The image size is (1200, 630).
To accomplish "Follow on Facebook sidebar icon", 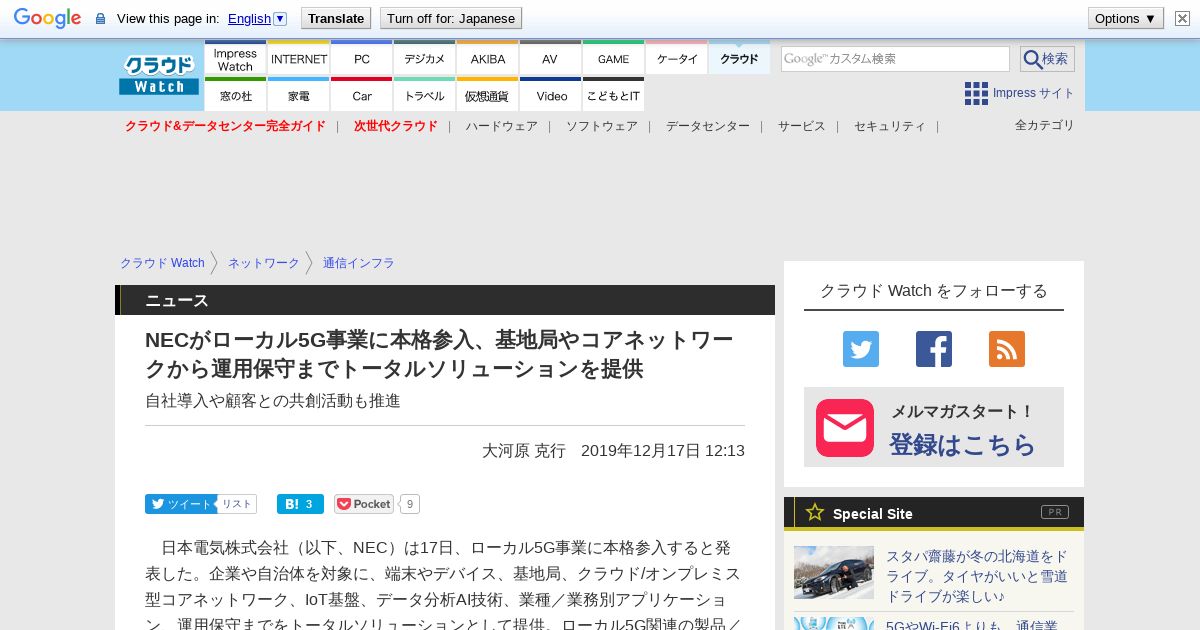I will (x=934, y=349).
